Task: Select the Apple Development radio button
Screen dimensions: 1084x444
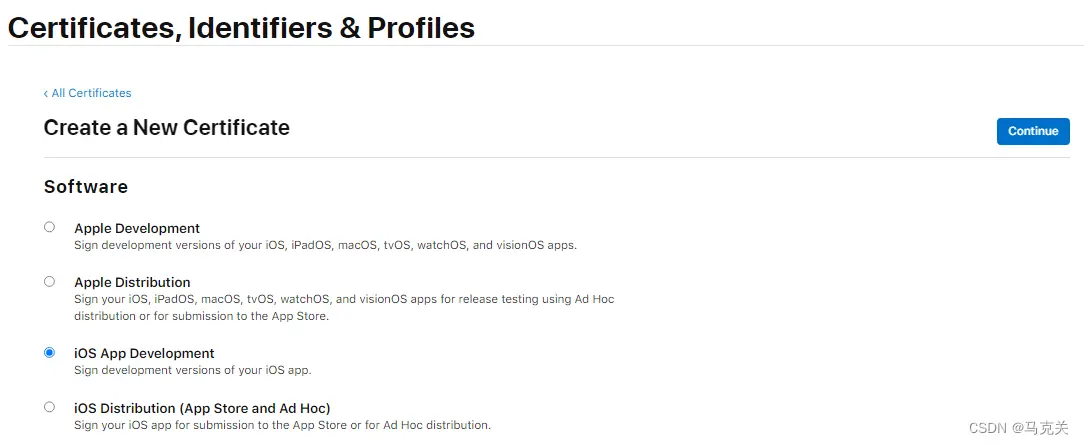Action: pyautogui.click(x=49, y=227)
